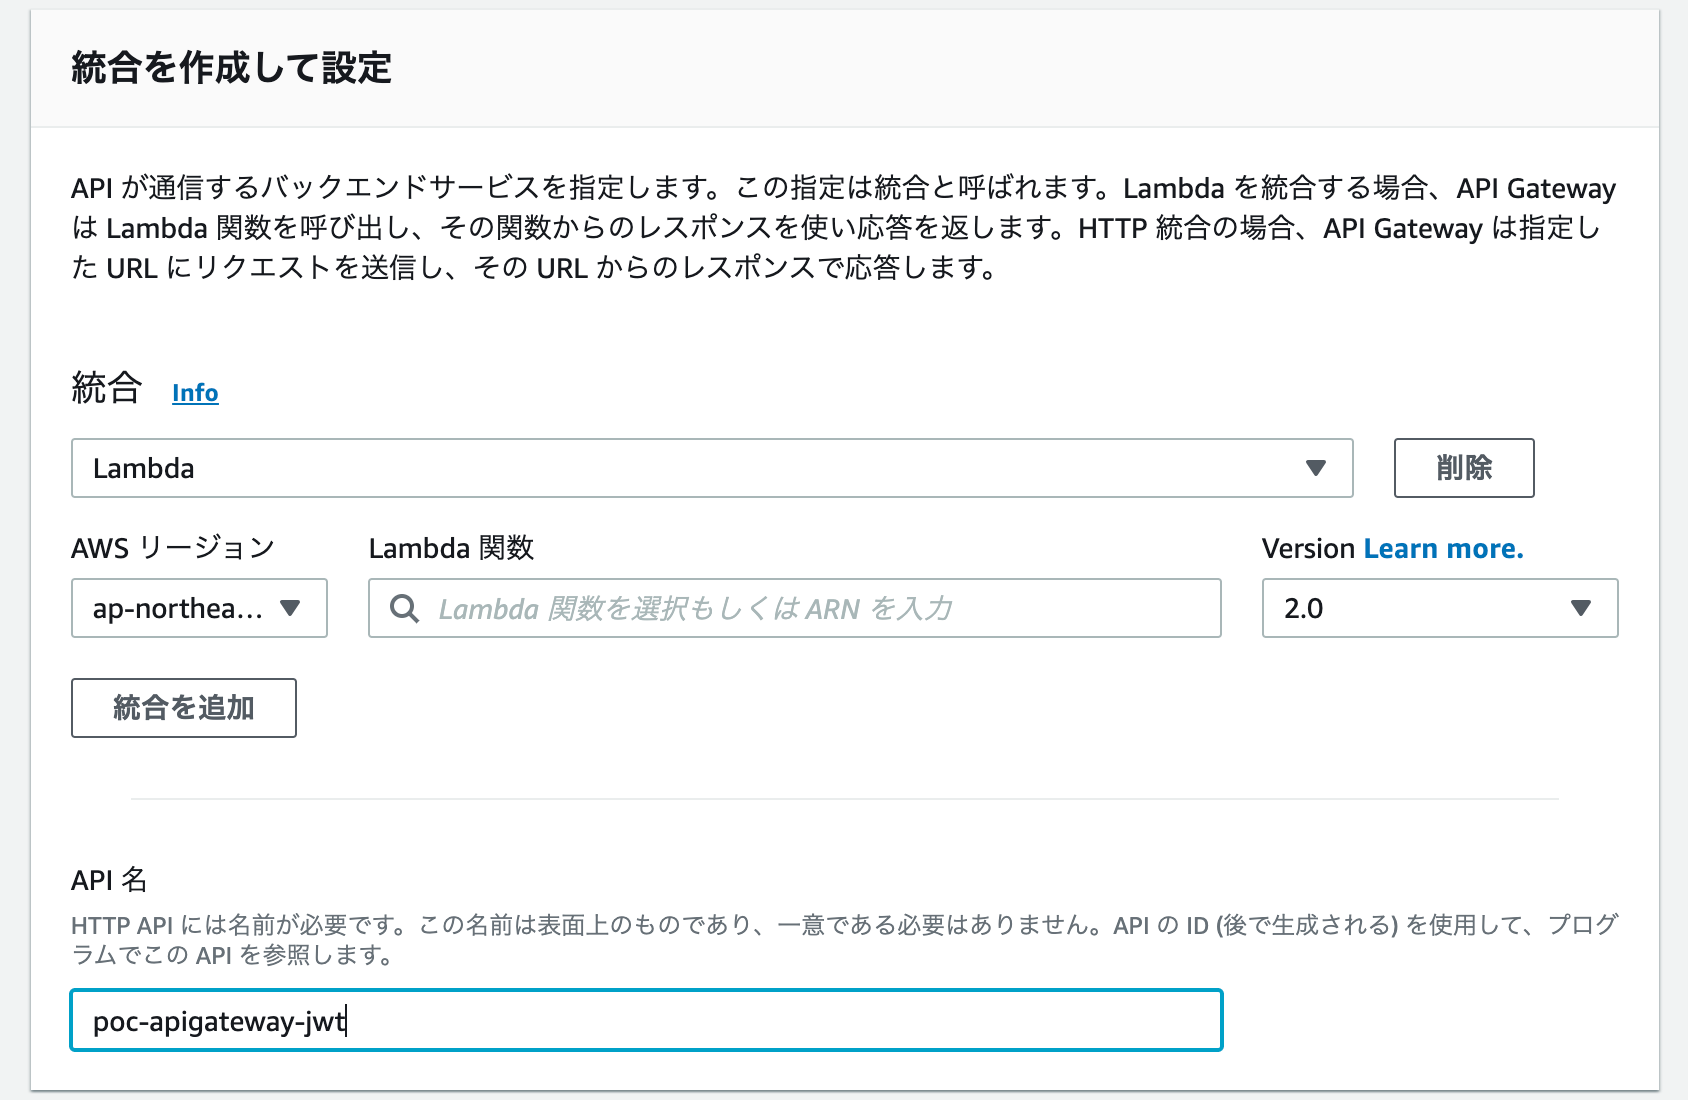Click the AWS リージョン label

pos(173,548)
